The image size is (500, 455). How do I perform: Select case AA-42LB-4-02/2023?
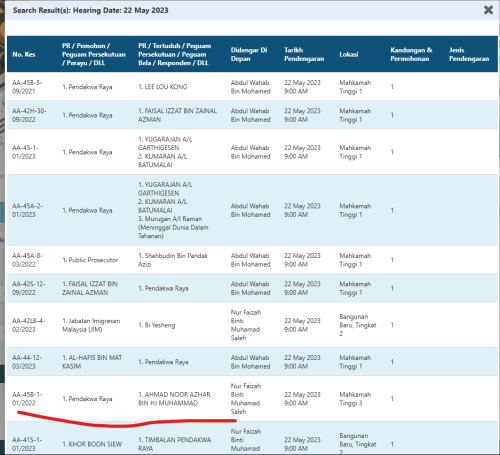pyautogui.click(x=29, y=325)
